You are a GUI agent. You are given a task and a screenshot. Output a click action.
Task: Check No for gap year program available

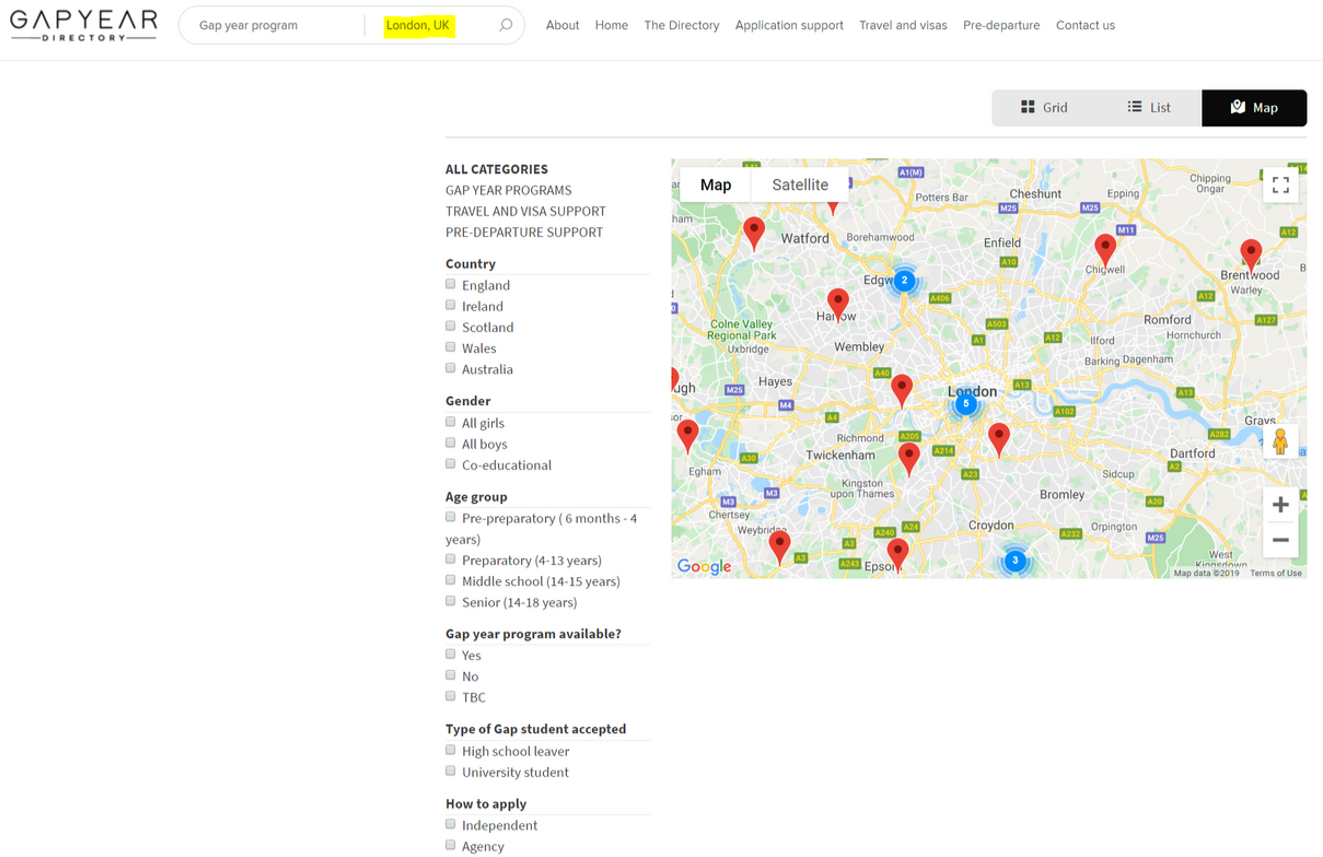[451, 676]
